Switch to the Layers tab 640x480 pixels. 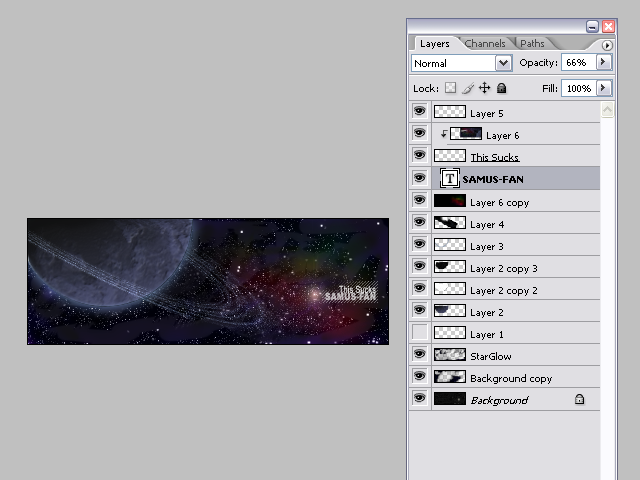[x=435, y=43]
